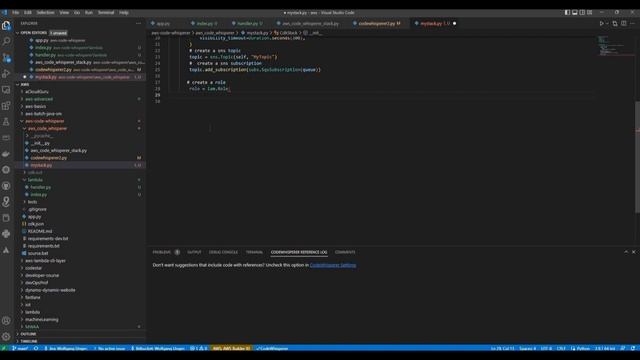Screen dimensions: 640x360
Task: Open the Run Python File dropdown arrow
Action: coord(607,24)
